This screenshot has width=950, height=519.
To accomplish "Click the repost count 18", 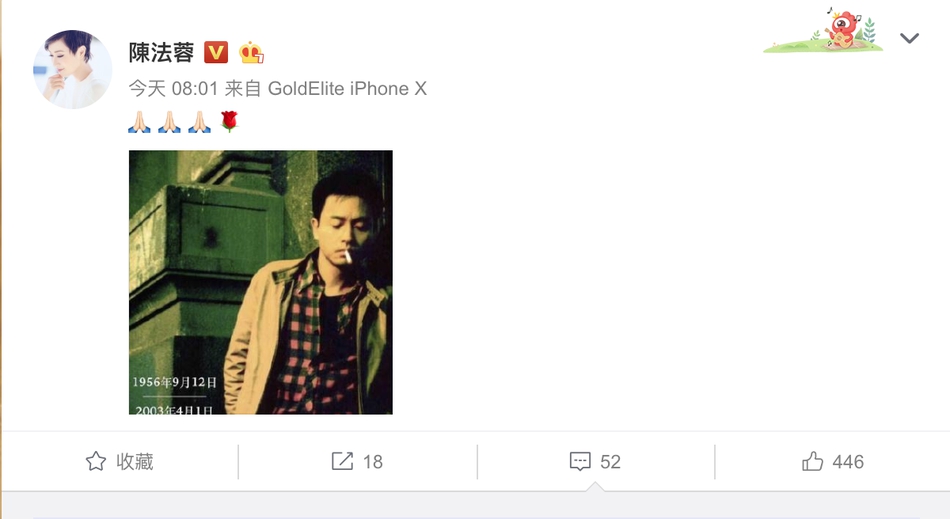I will pyautogui.click(x=373, y=462).
